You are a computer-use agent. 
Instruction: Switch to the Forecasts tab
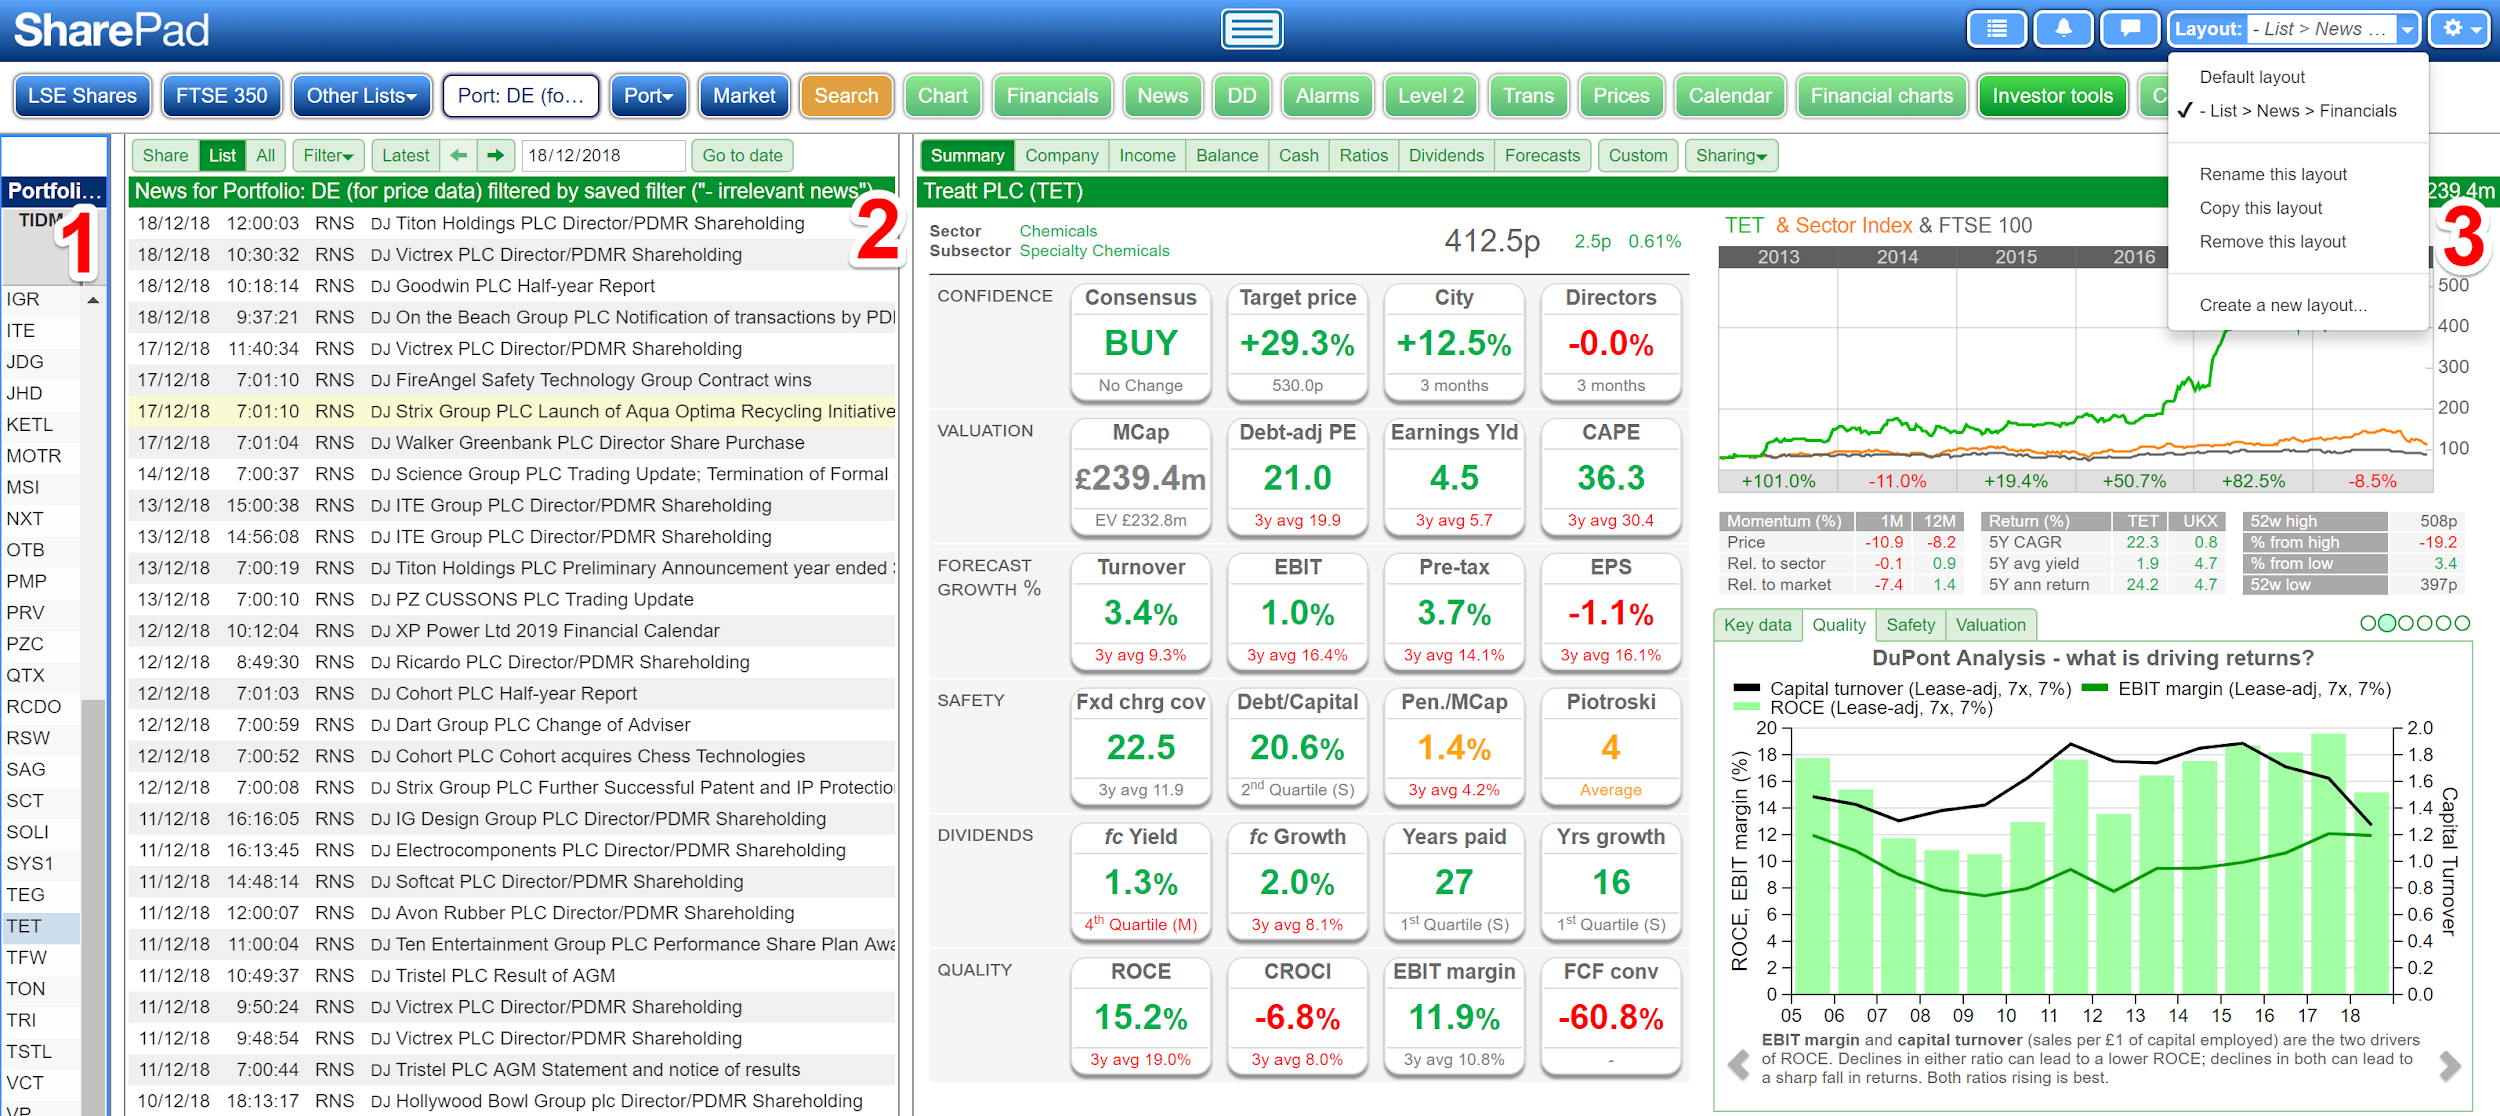1542,155
